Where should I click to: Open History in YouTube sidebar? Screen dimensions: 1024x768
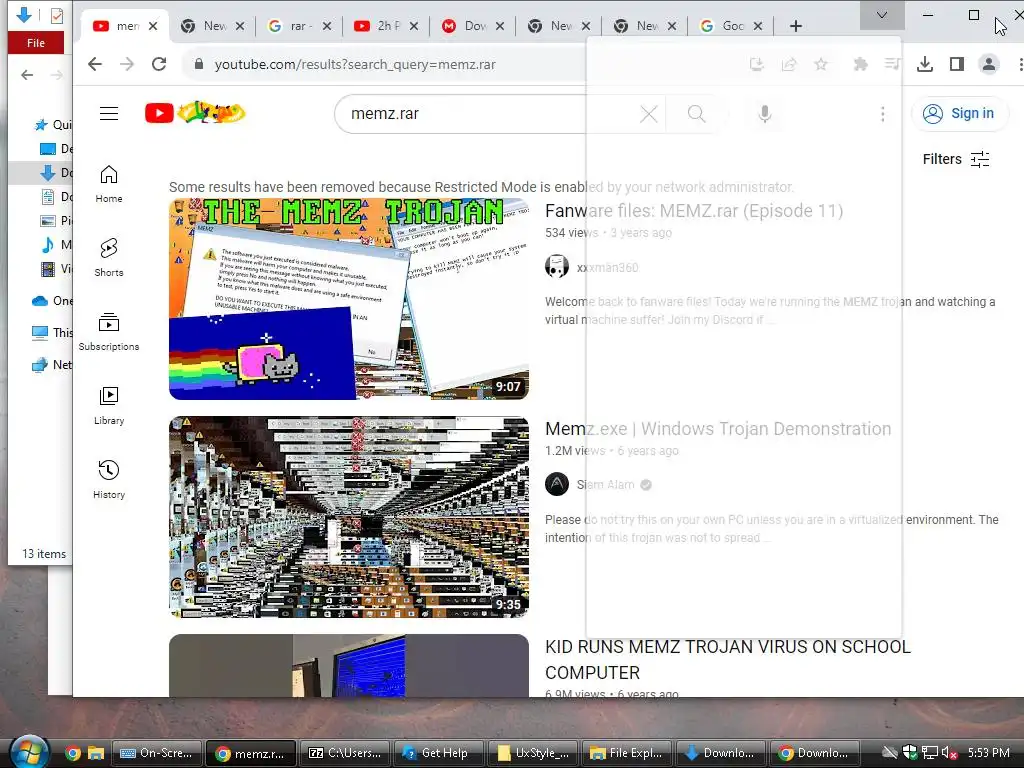[109, 479]
